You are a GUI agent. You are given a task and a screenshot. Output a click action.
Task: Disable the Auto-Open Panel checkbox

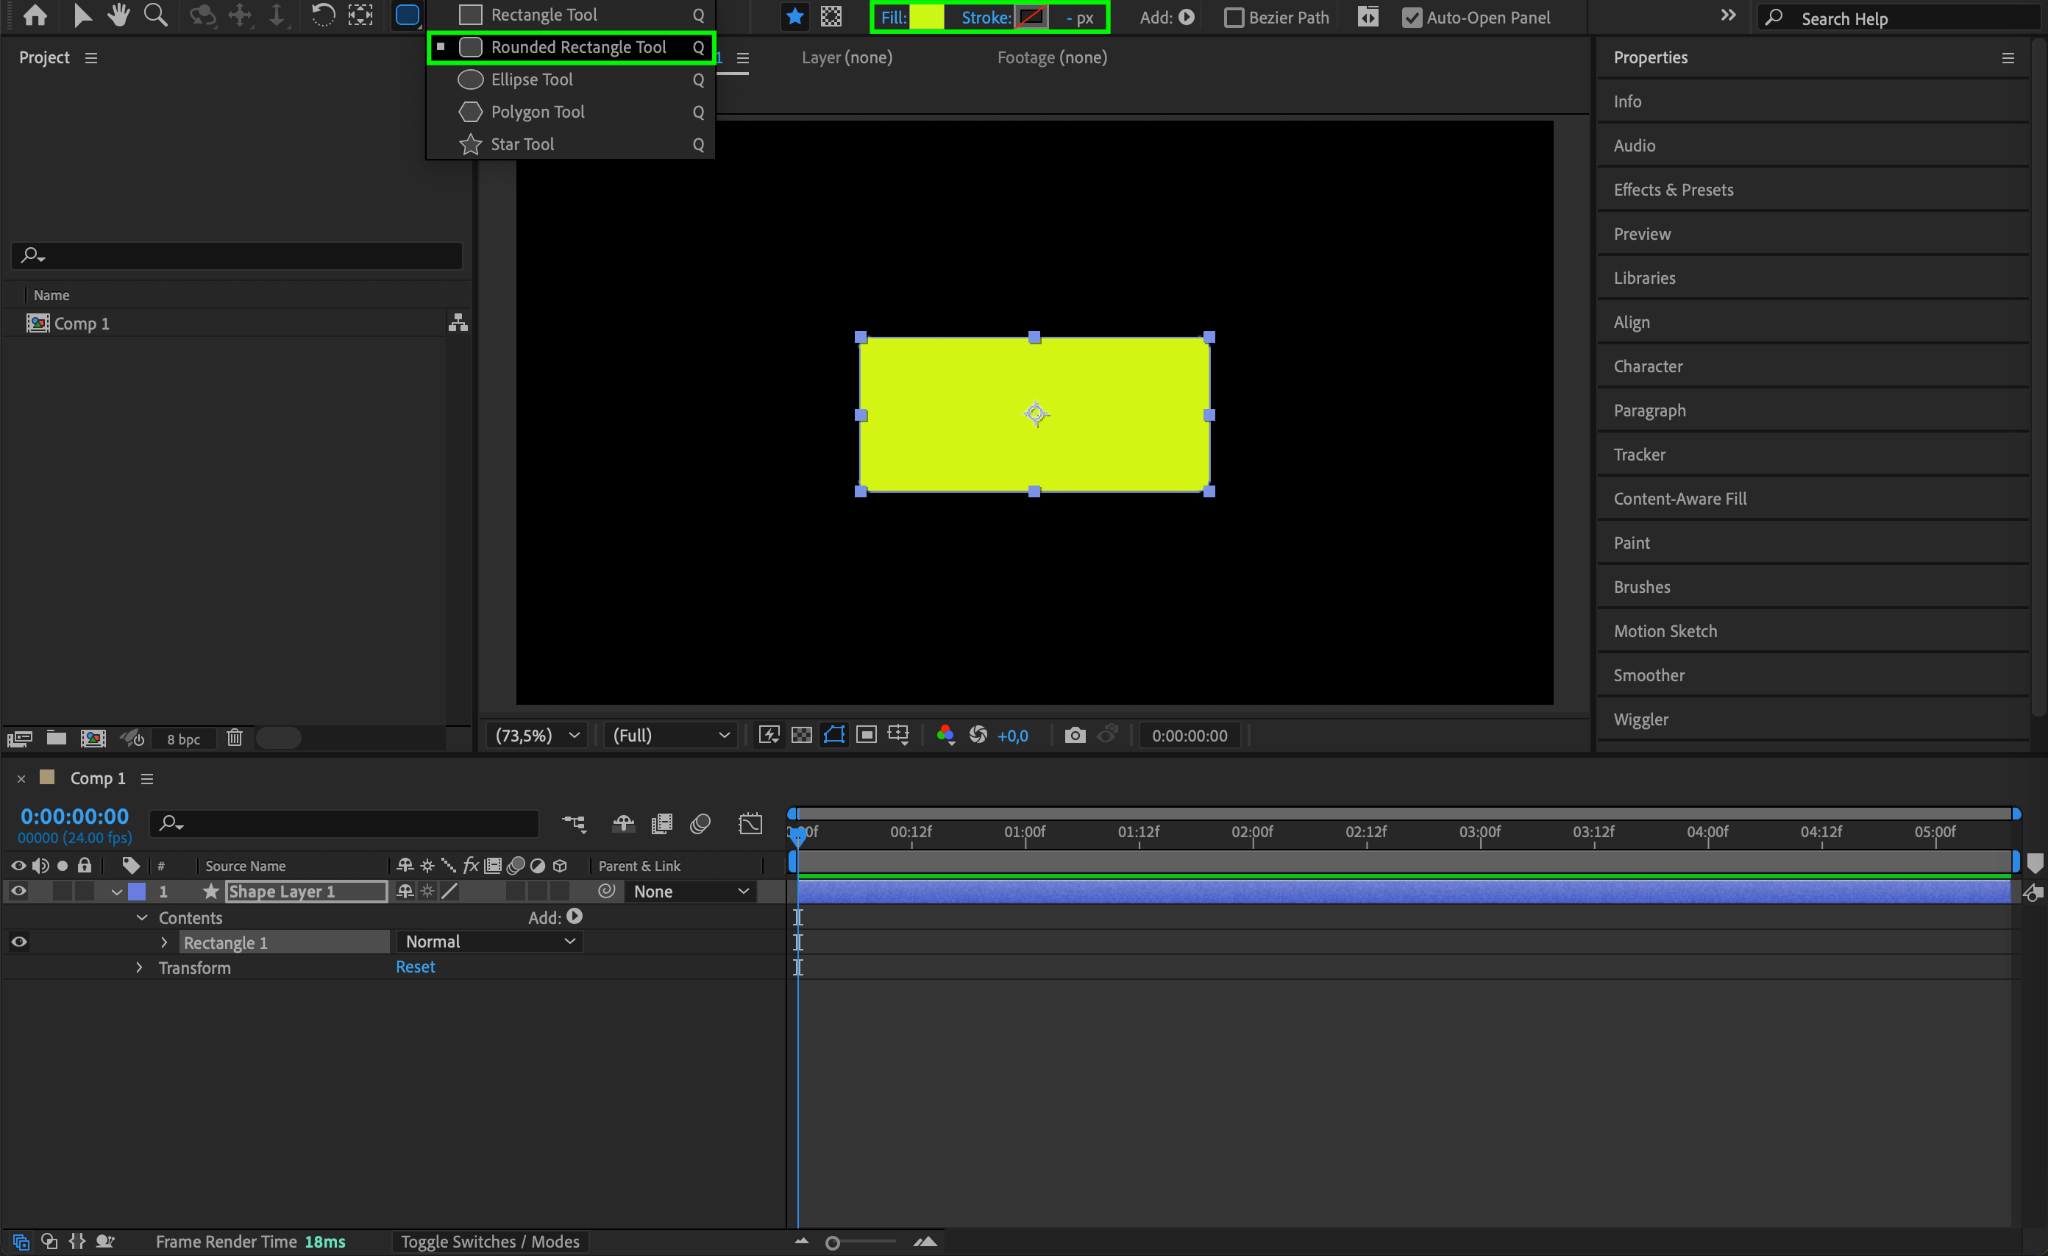pyautogui.click(x=1411, y=18)
